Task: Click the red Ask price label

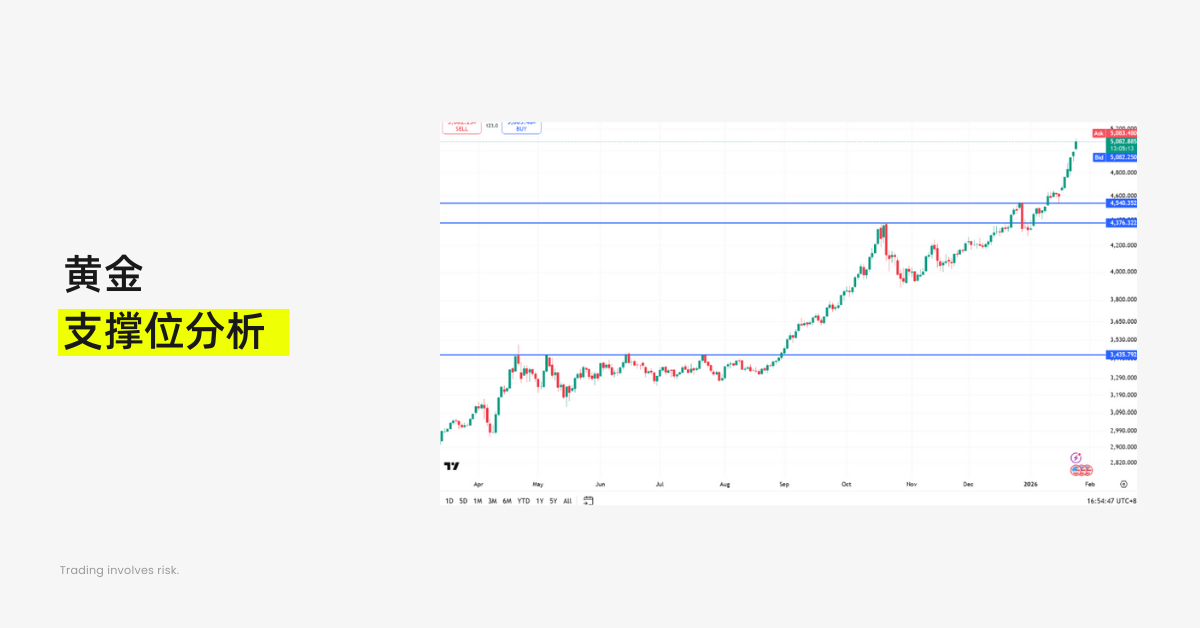Action: [x=1115, y=133]
